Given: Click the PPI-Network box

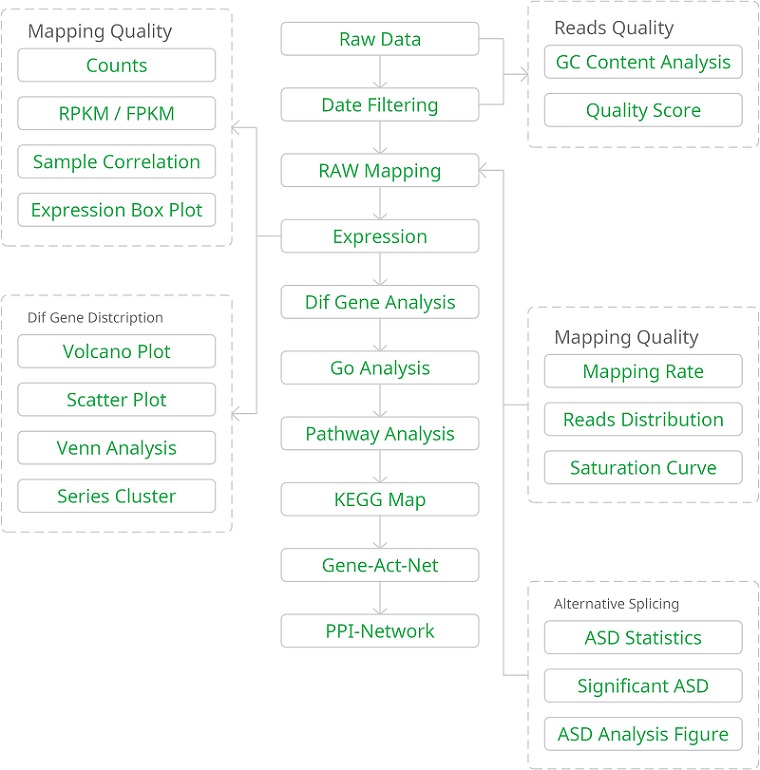Looking at the screenshot, I should 380,631.
